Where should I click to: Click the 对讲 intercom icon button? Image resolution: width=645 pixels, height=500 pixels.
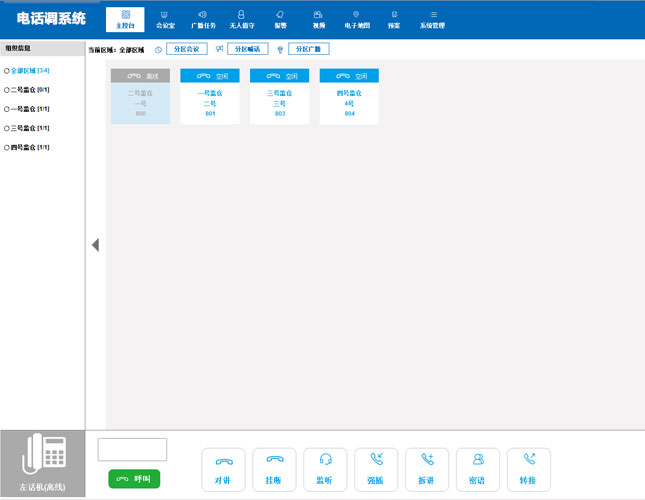(x=223, y=469)
